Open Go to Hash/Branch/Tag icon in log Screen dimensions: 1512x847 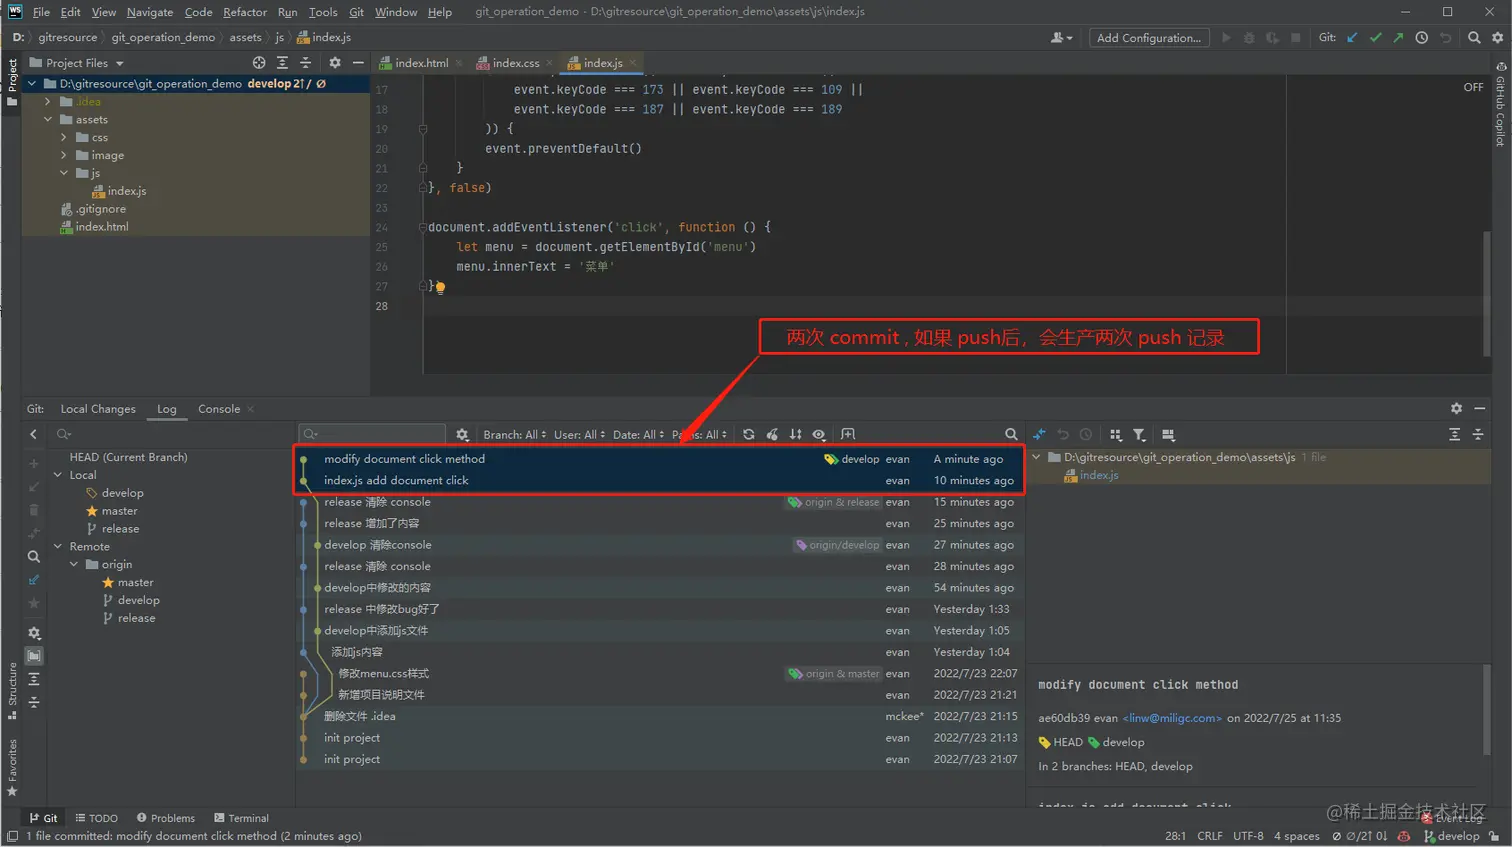point(848,434)
